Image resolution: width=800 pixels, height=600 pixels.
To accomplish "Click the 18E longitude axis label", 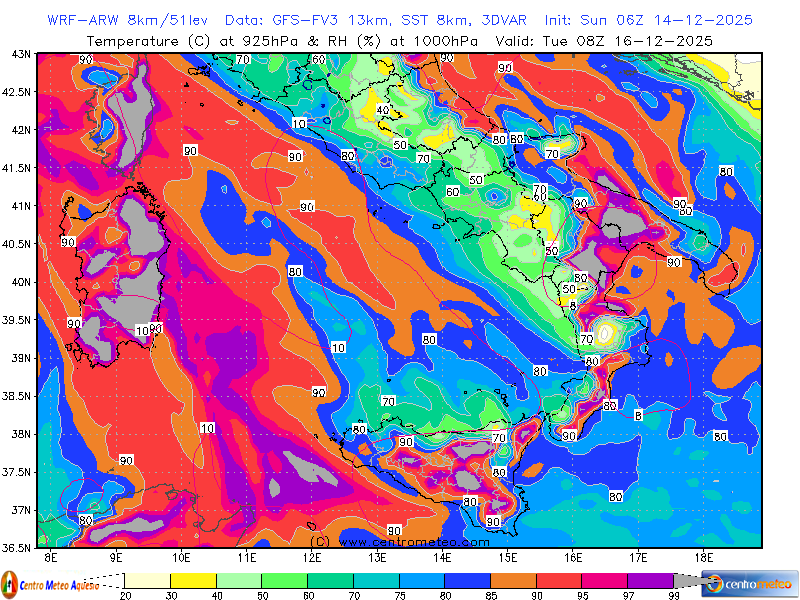I will (x=703, y=556).
